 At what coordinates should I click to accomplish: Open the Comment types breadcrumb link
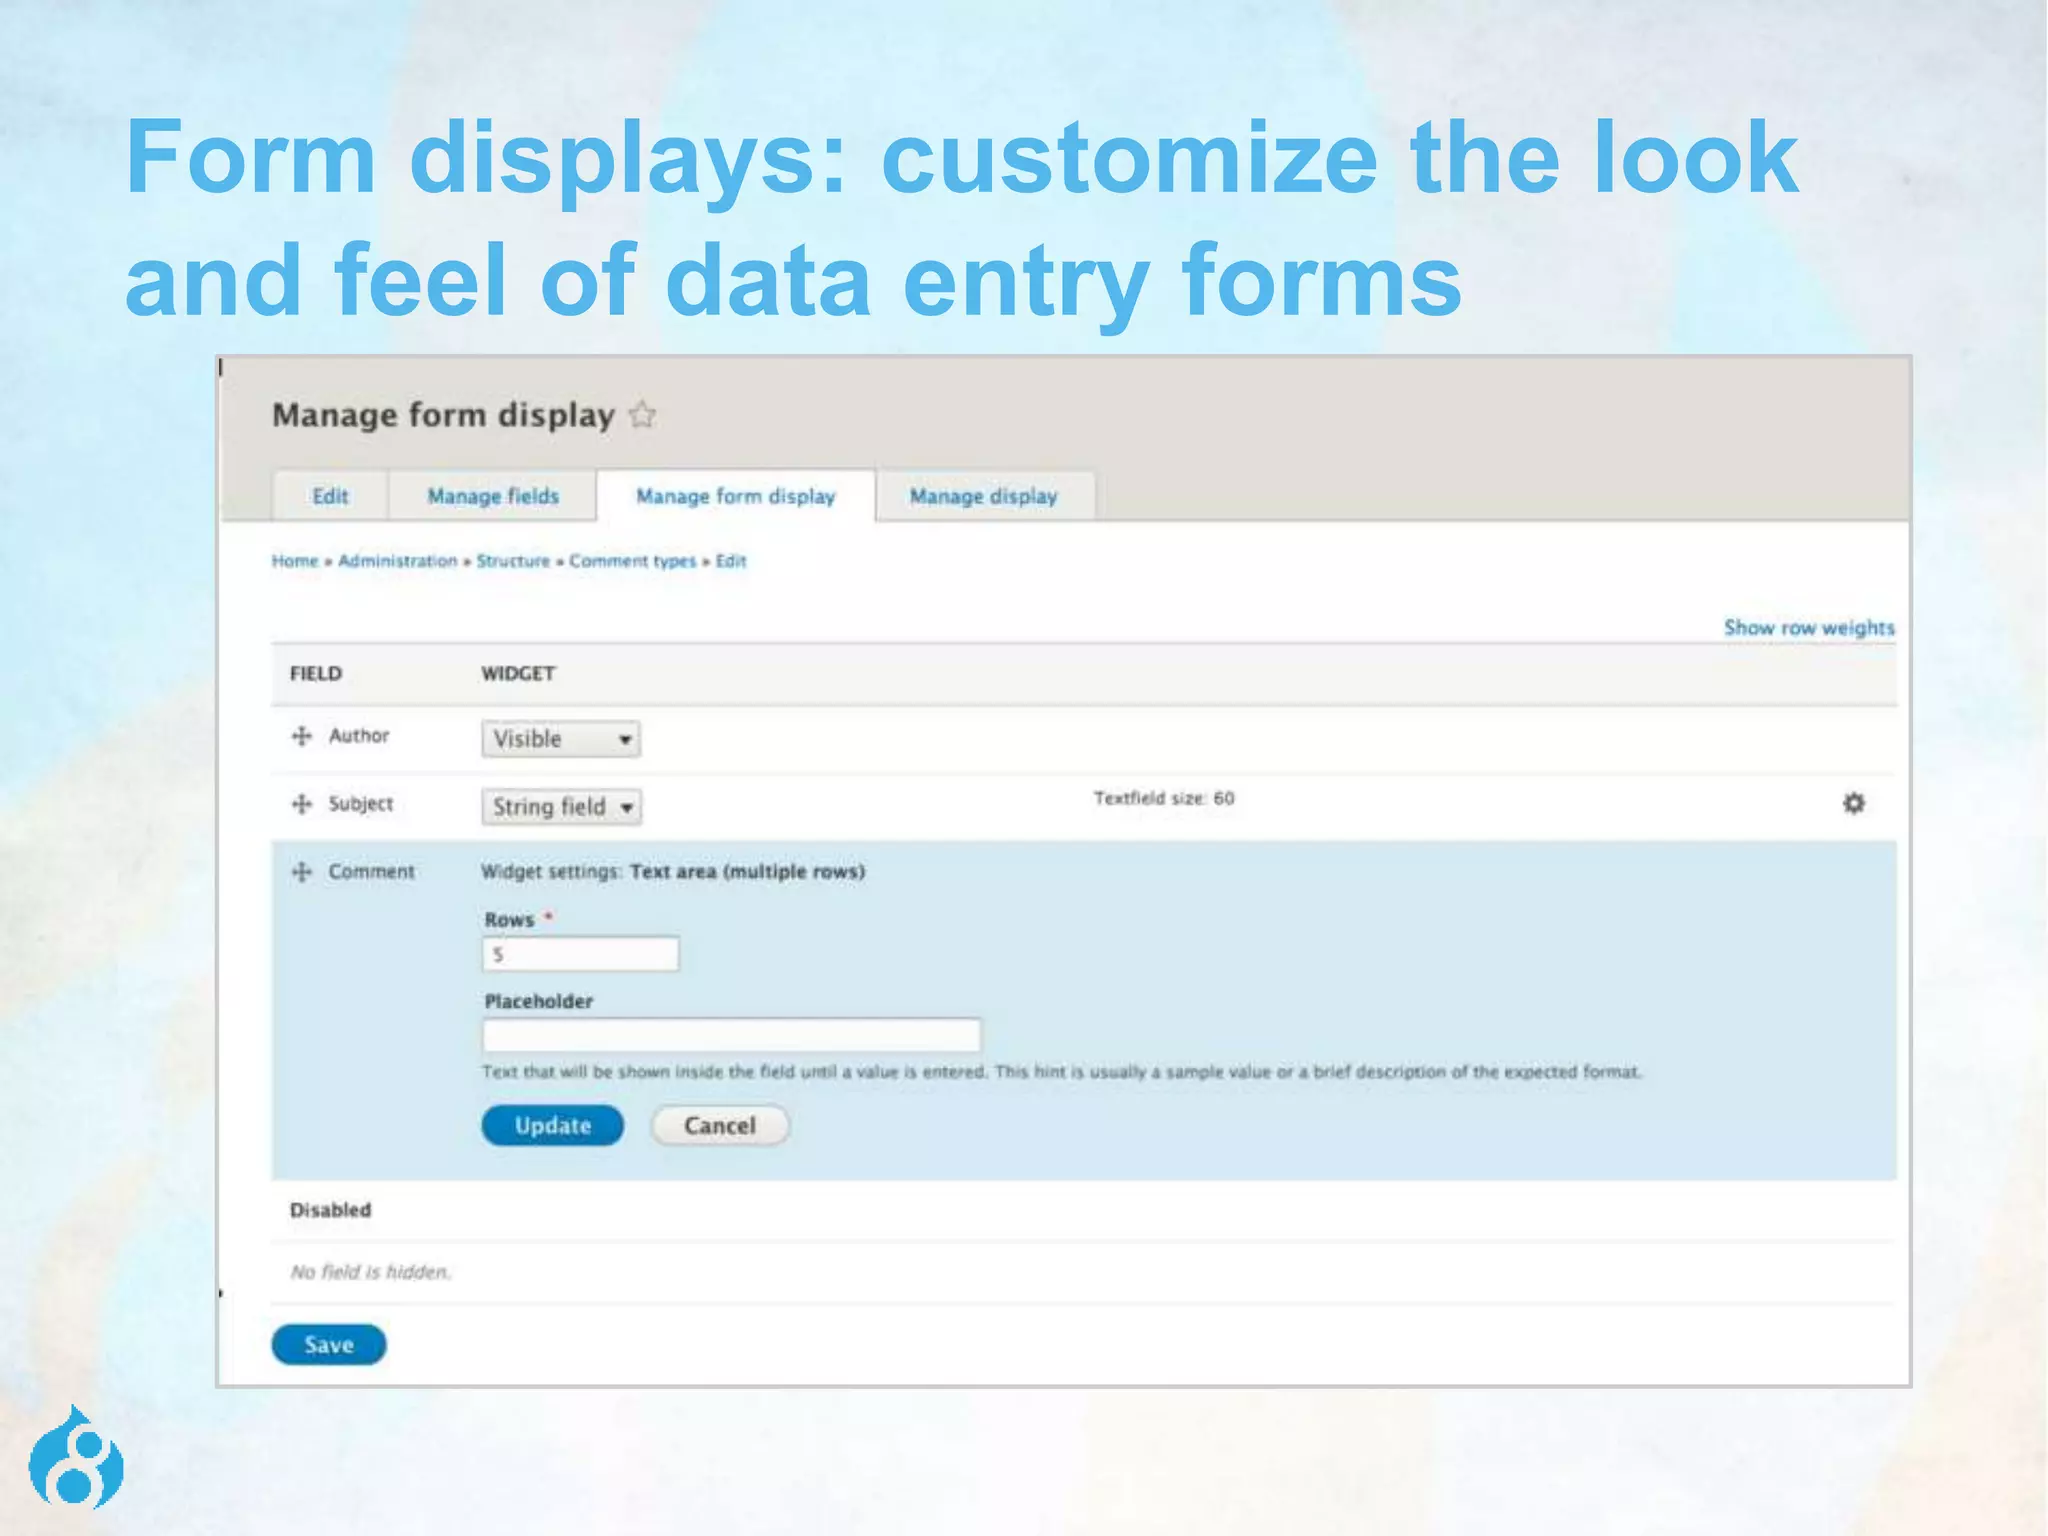pyautogui.click(x=633, y=561)
